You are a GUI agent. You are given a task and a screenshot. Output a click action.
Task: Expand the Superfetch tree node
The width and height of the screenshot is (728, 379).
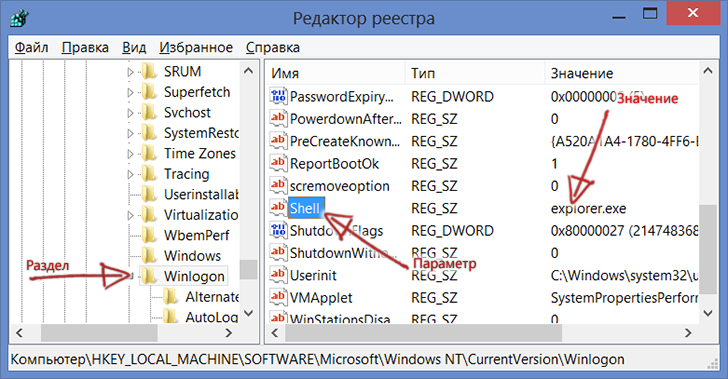[x=130, y=92]
